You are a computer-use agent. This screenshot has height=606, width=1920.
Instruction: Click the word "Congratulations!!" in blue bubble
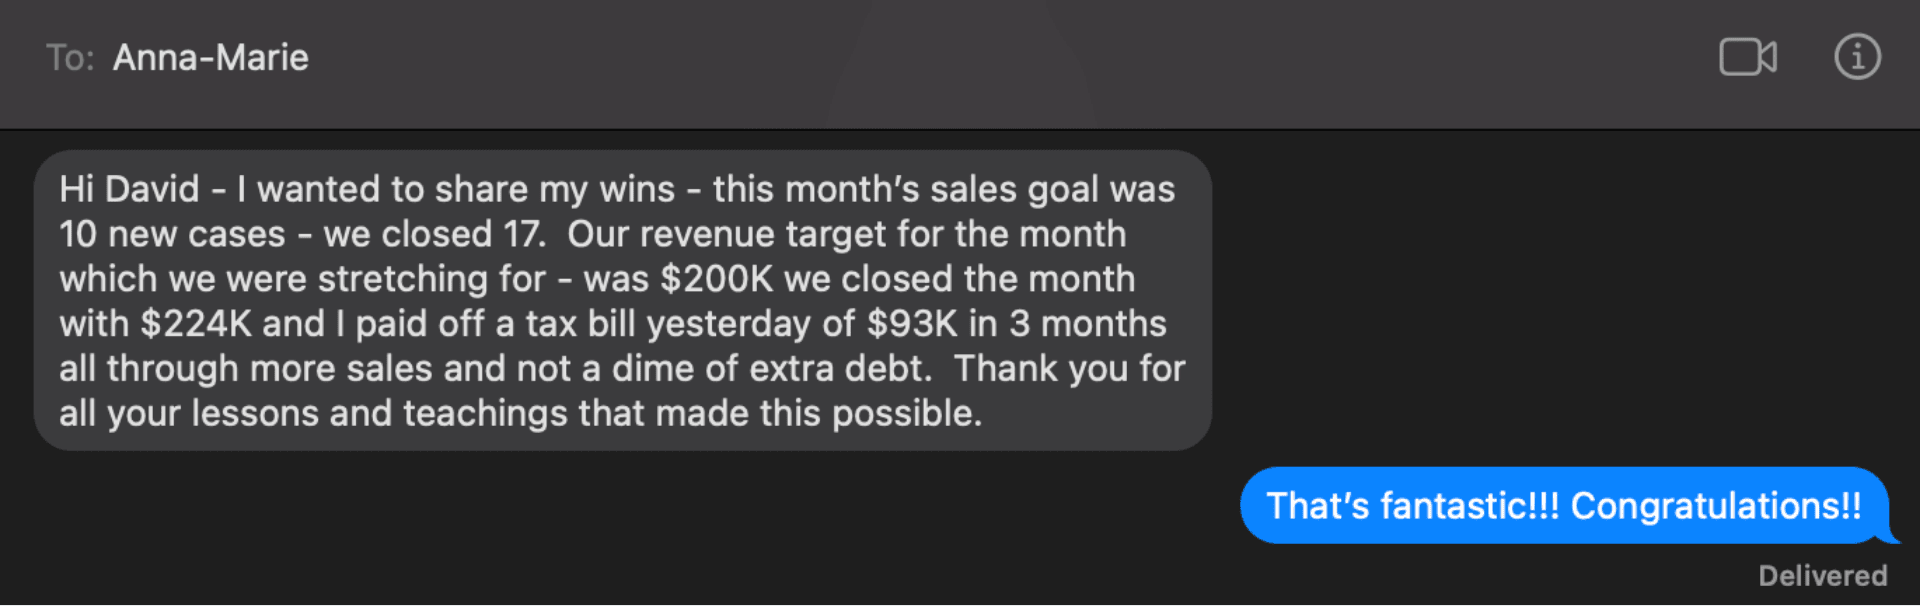(1716, 506)
